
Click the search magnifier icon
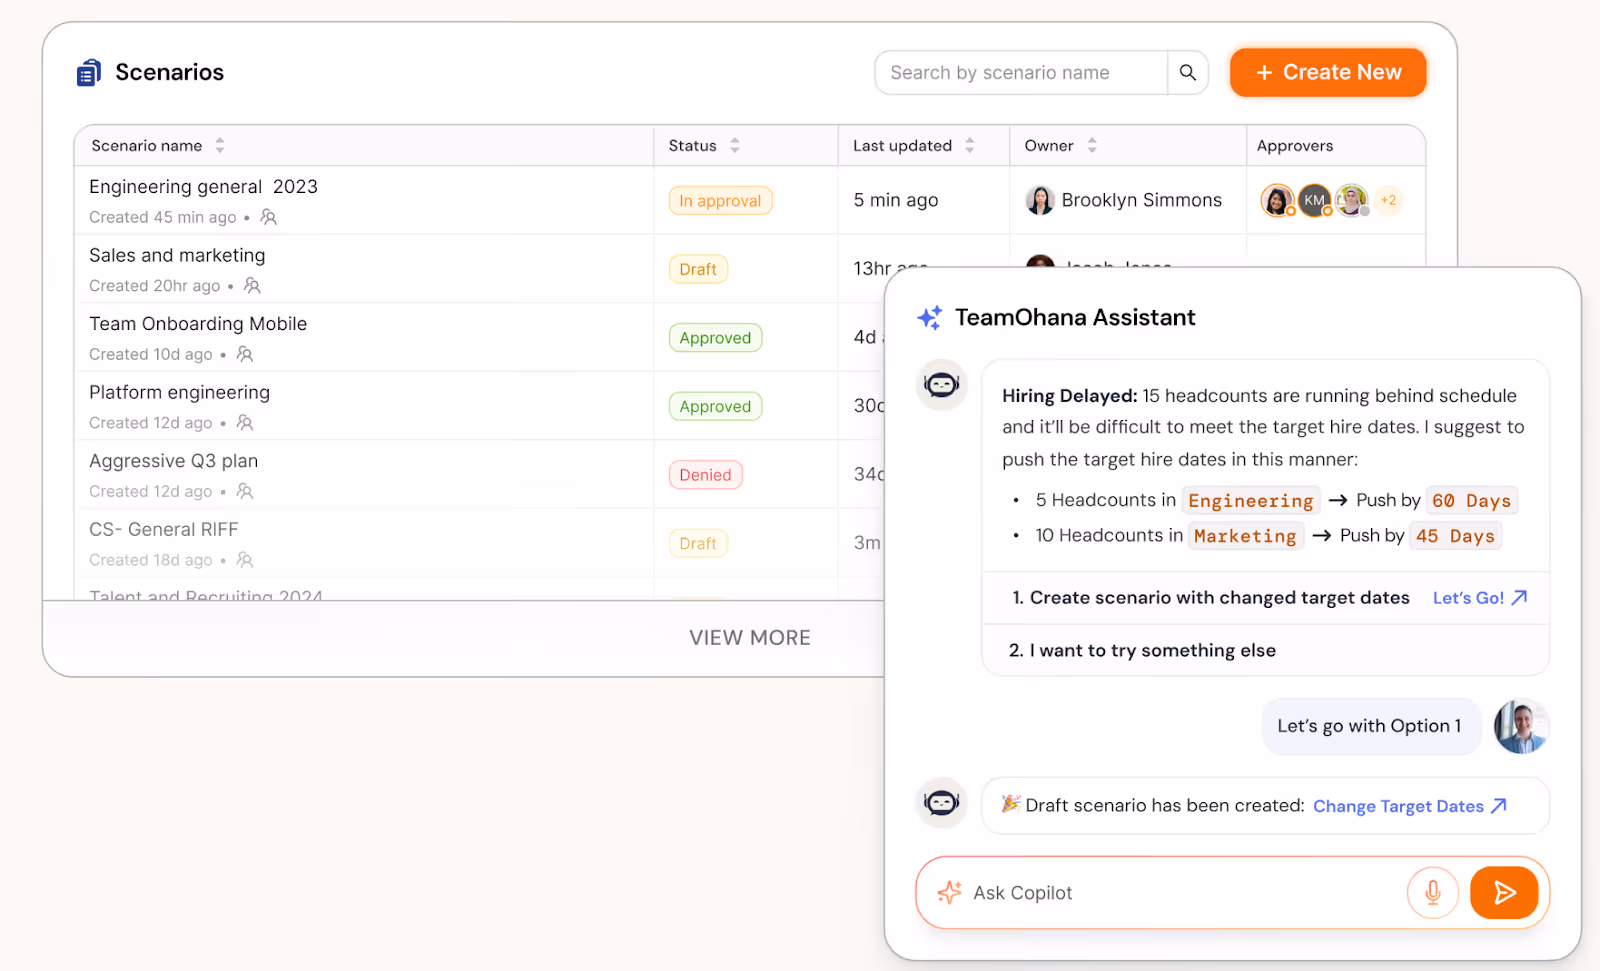click(1187, 73)
